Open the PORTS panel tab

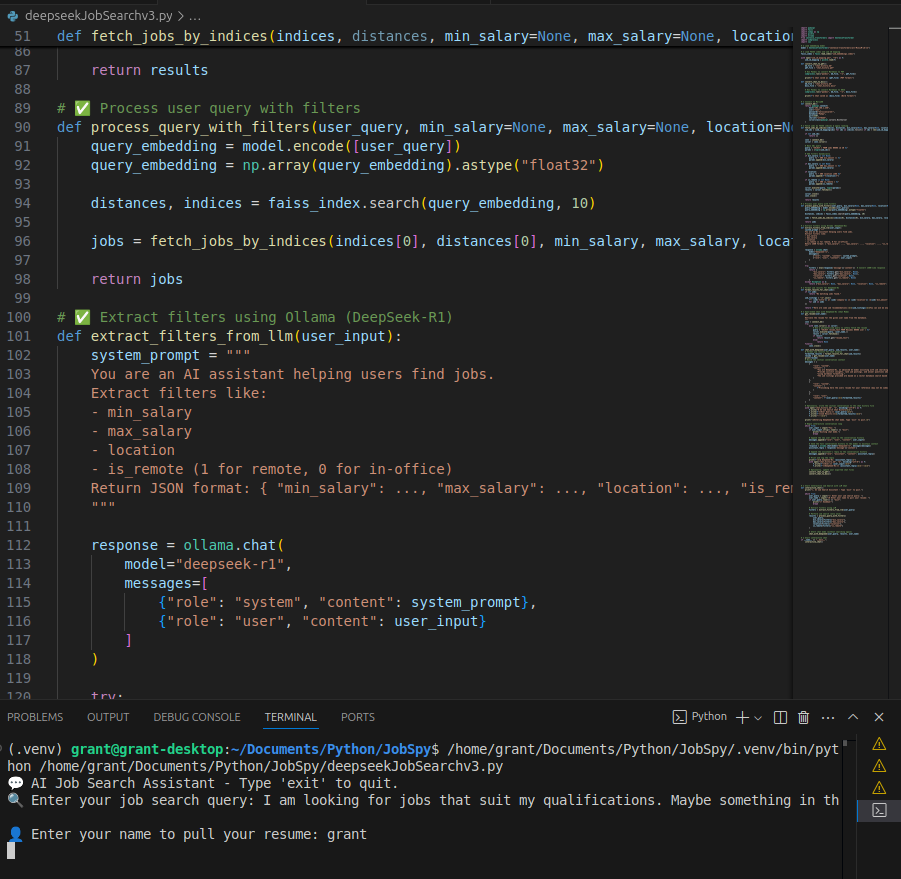click(357, 717)
